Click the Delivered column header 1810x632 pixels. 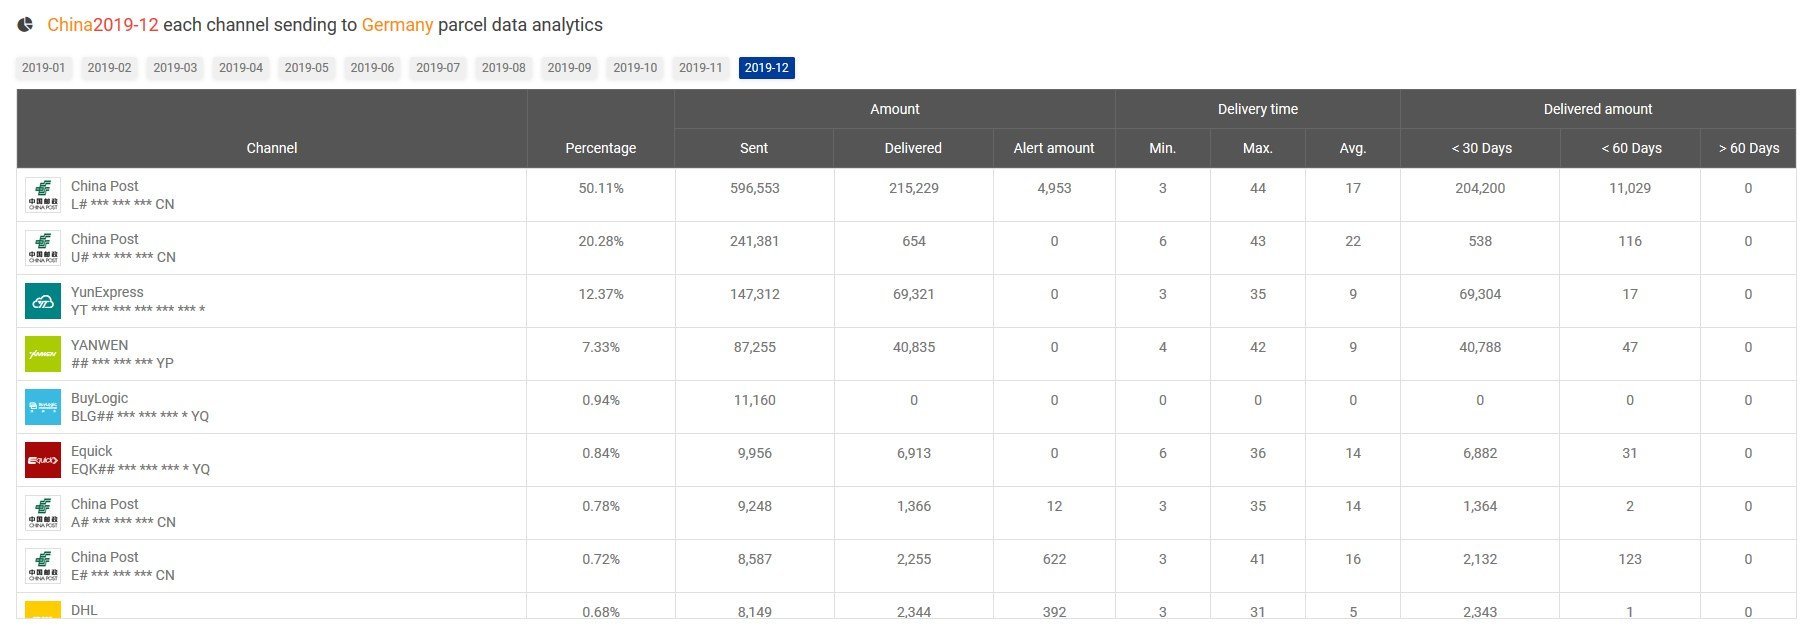coord(913,148)
